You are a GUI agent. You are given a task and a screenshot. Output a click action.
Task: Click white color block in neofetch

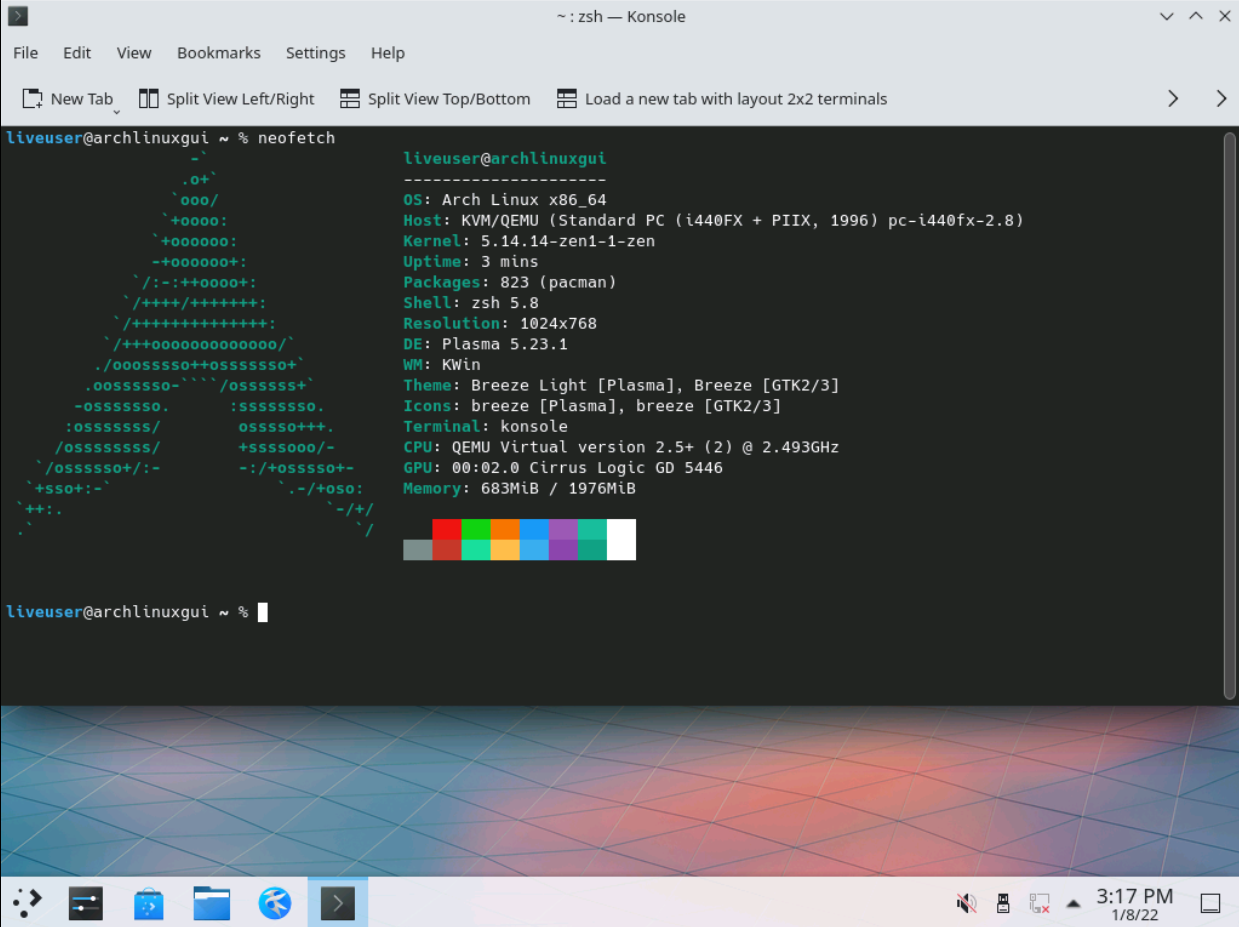click(x=621, y=539)
